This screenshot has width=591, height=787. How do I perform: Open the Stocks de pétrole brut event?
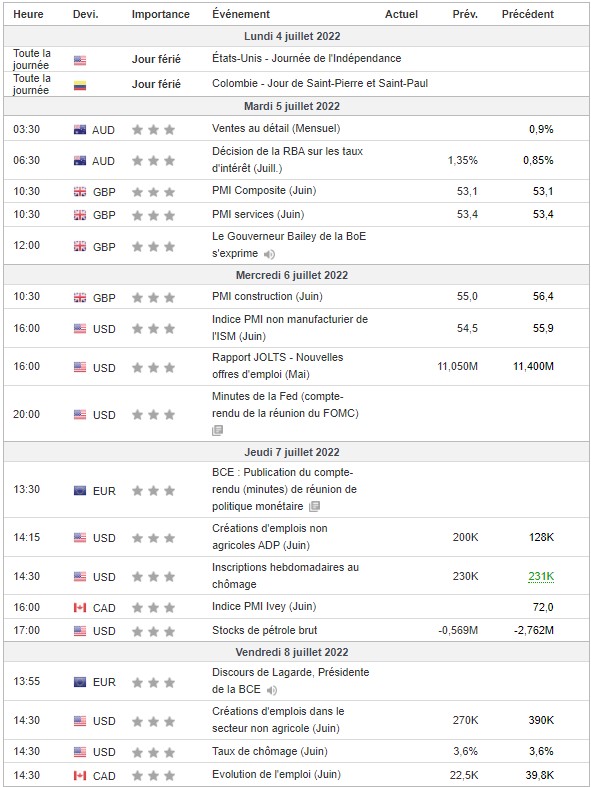pos(265,630)
